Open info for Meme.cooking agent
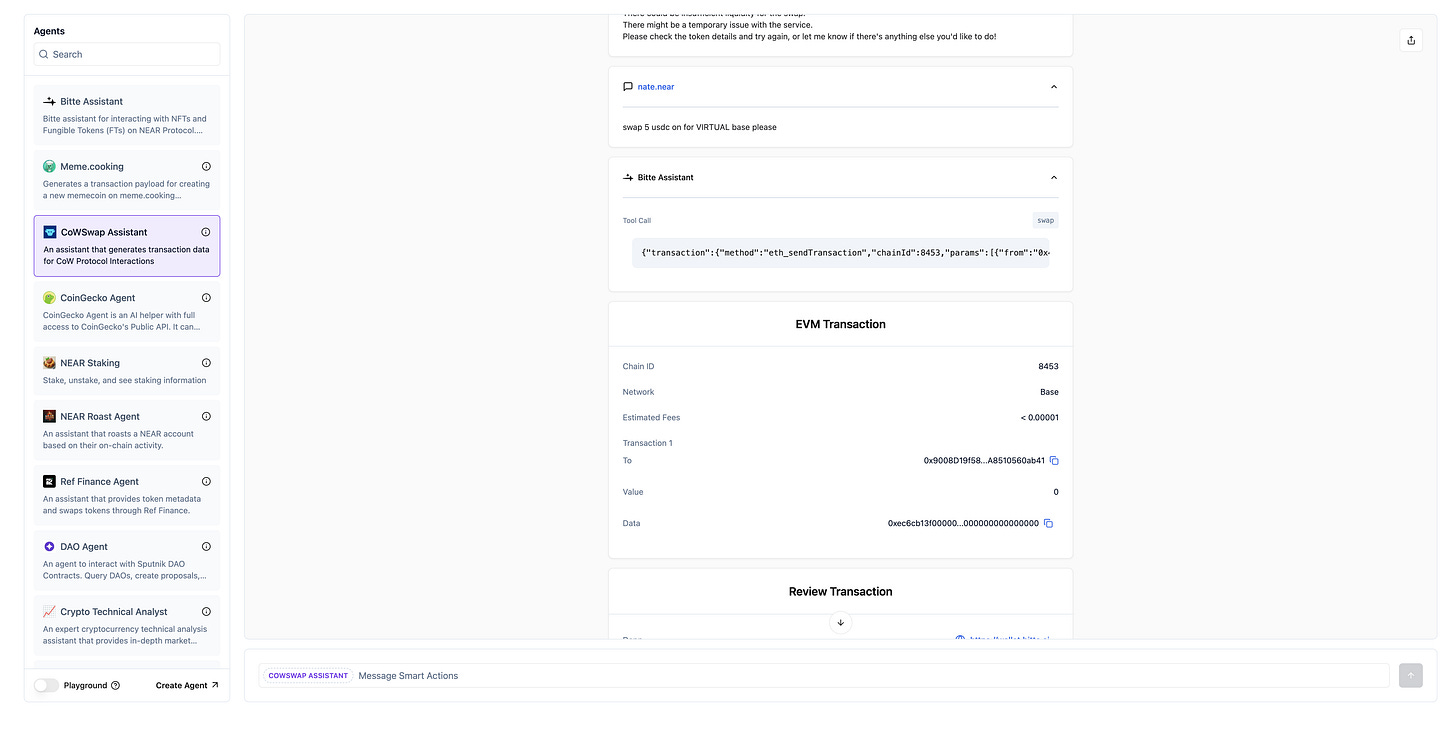Viewport: 1456px width, 736px height. [x=206, y=167]
